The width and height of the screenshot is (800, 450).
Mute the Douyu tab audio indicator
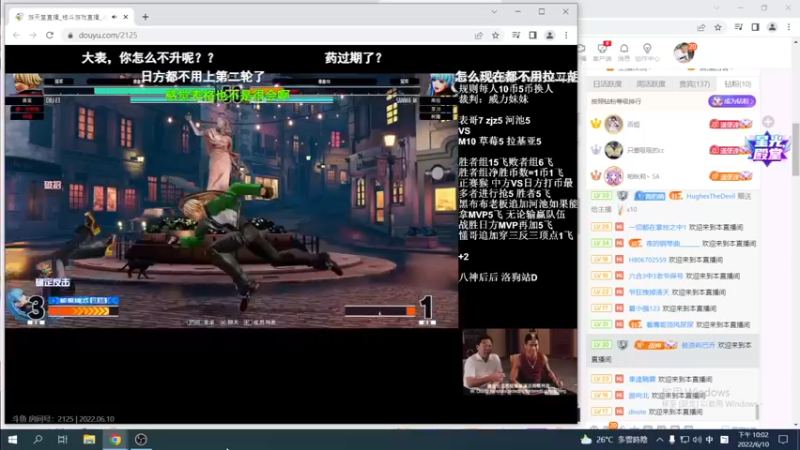pos(114,17)
